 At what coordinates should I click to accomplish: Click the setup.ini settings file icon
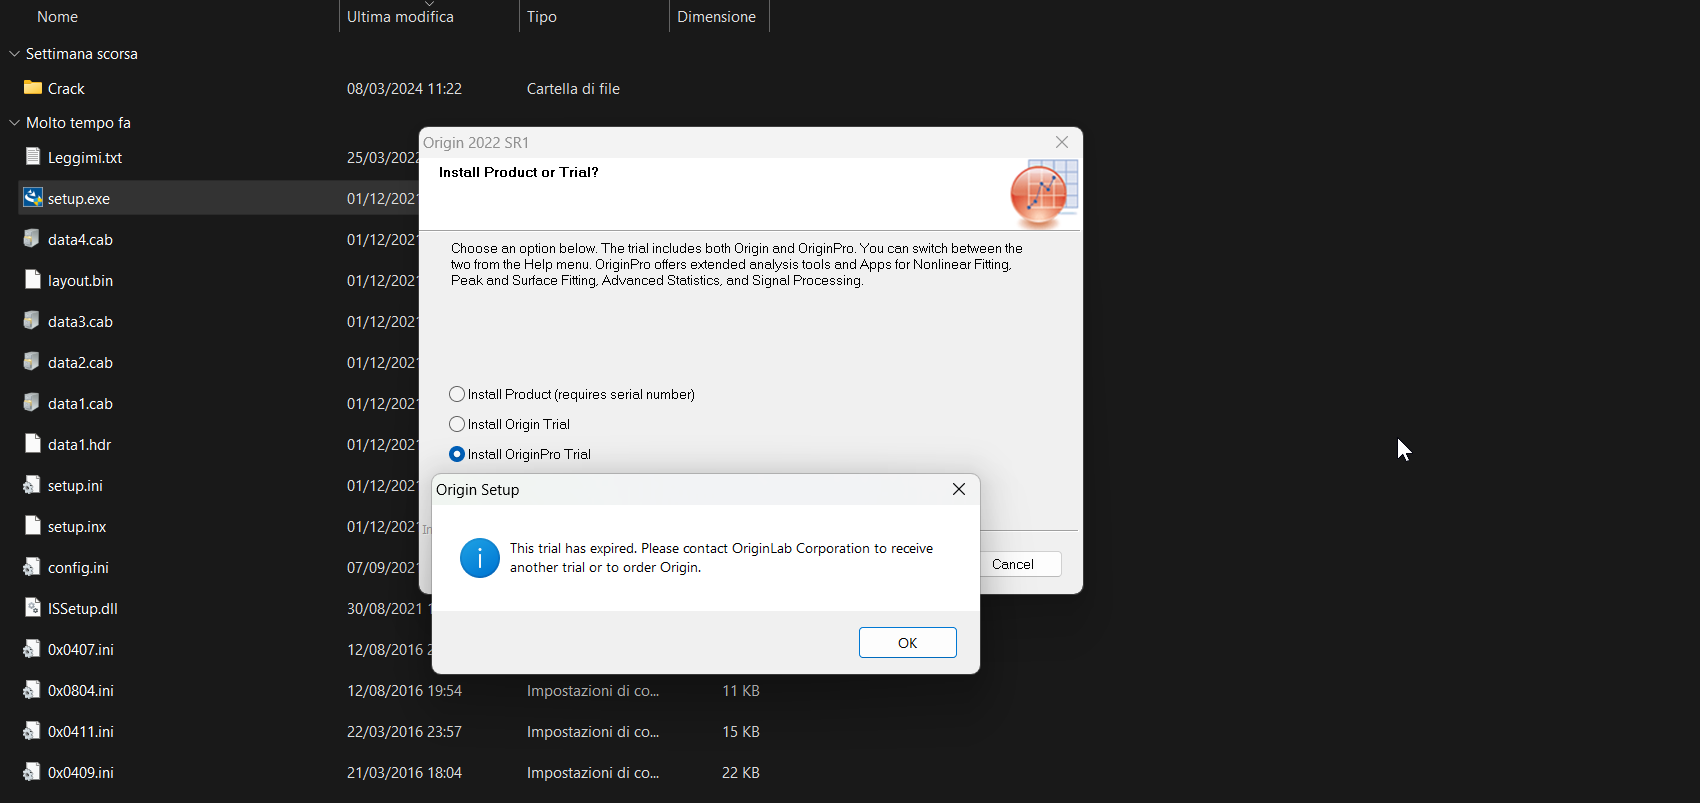coord(33,485)
